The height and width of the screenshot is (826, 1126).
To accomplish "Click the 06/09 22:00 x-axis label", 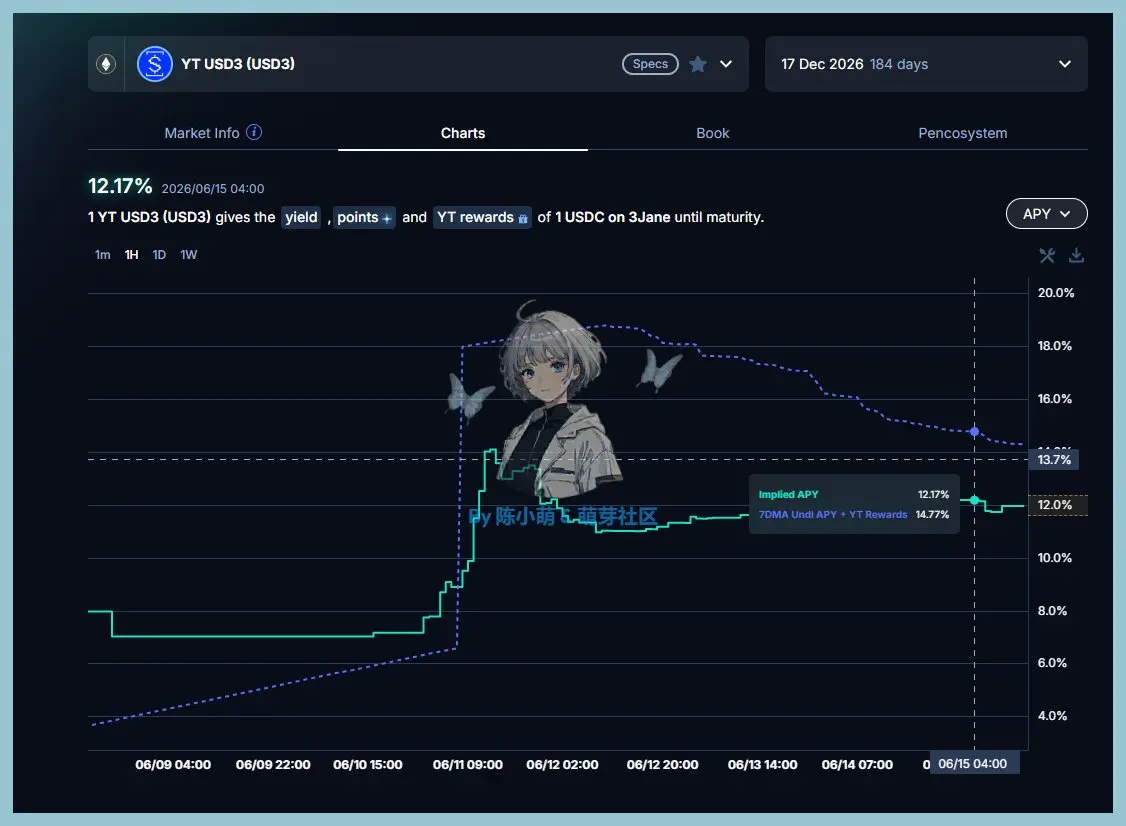I will coord(273,765).
